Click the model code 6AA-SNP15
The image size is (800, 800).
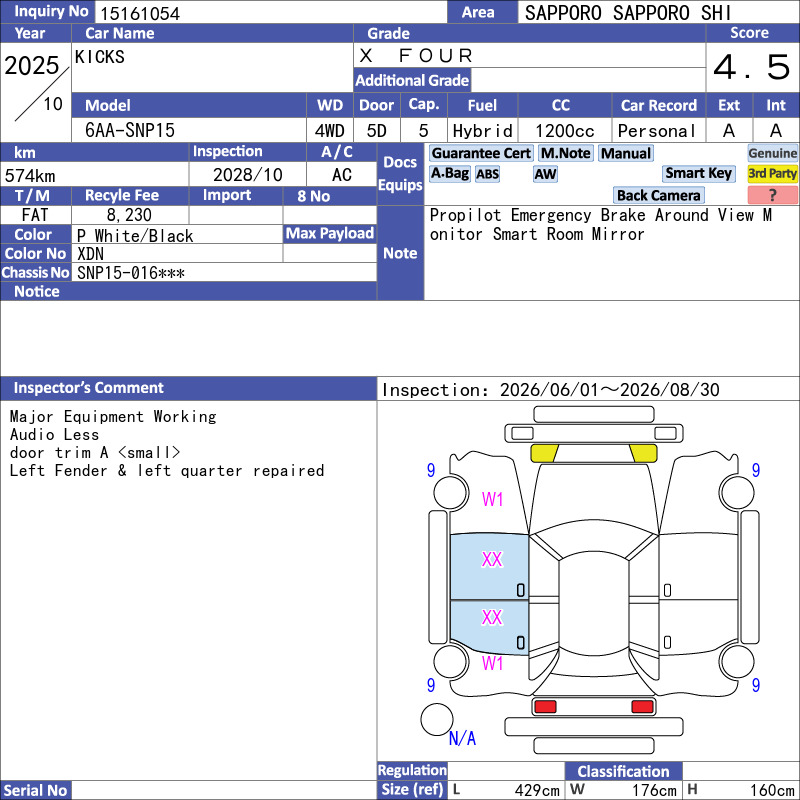click(130, 131)
